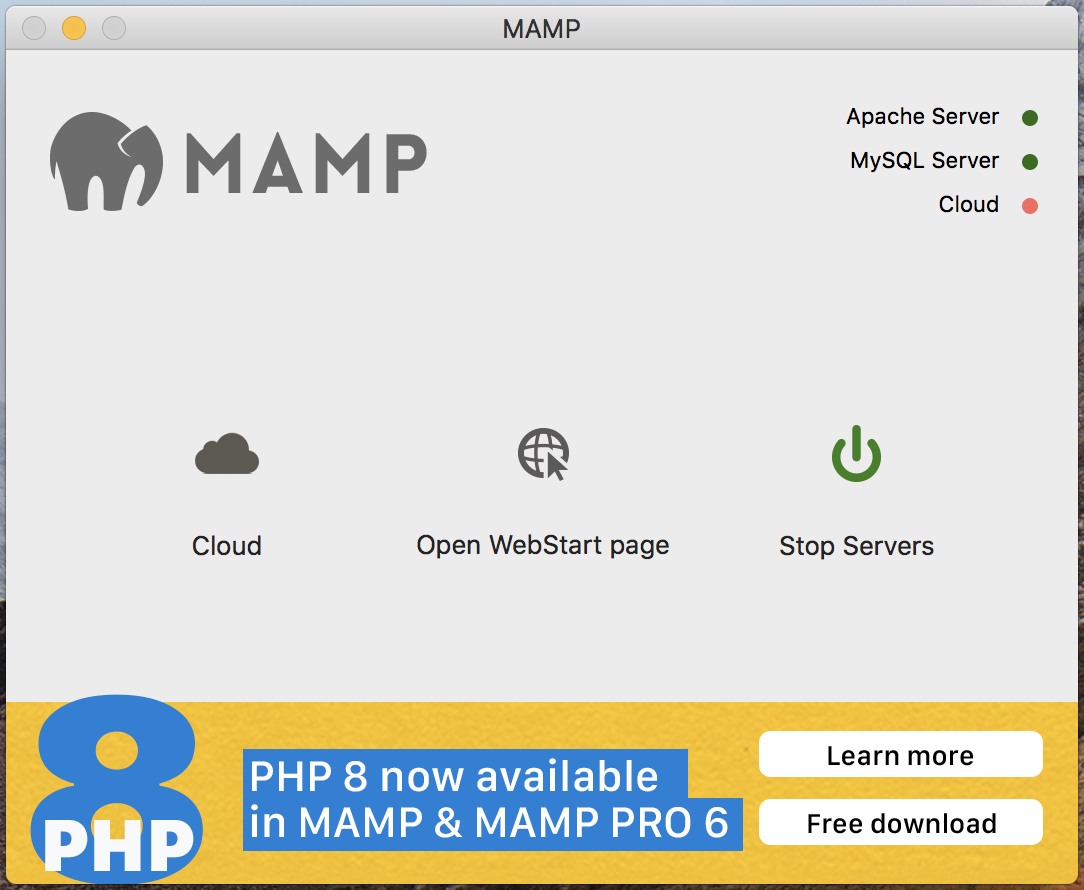Click the PHP 8 now available banner text

492,799
